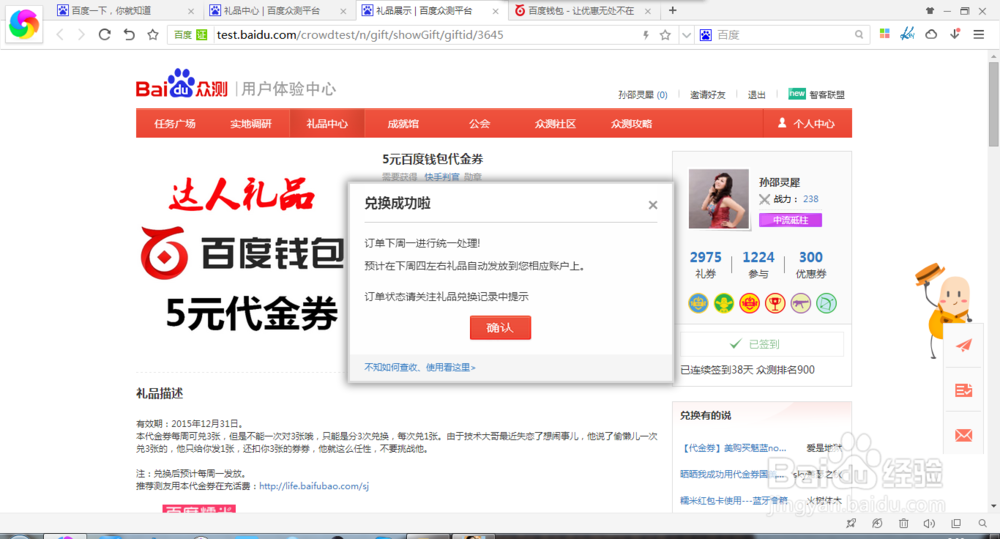This screenshot has height=539, width=1000.
Task: Click the cloud sync toolbar icon
Action: pos(931,34)
